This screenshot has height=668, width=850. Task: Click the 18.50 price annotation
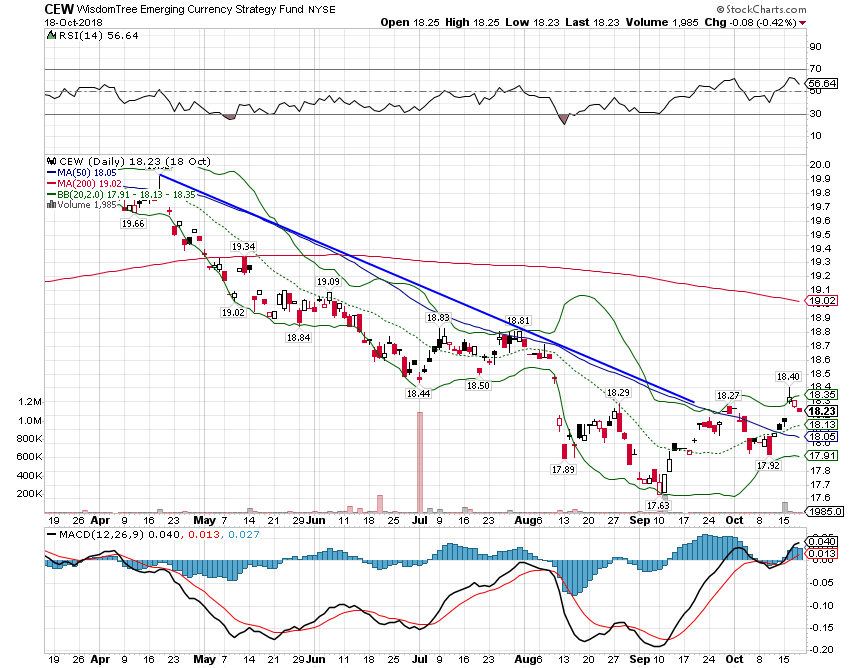pos(478,386)
